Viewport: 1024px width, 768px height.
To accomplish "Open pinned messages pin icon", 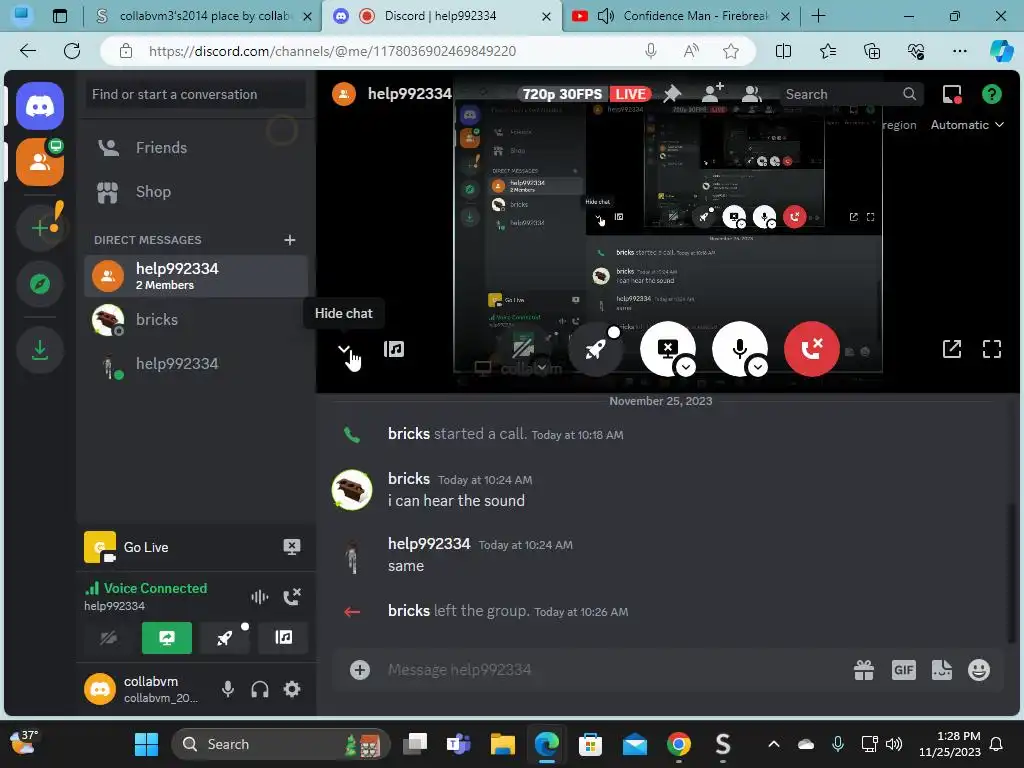I will [x=672, y=94].
